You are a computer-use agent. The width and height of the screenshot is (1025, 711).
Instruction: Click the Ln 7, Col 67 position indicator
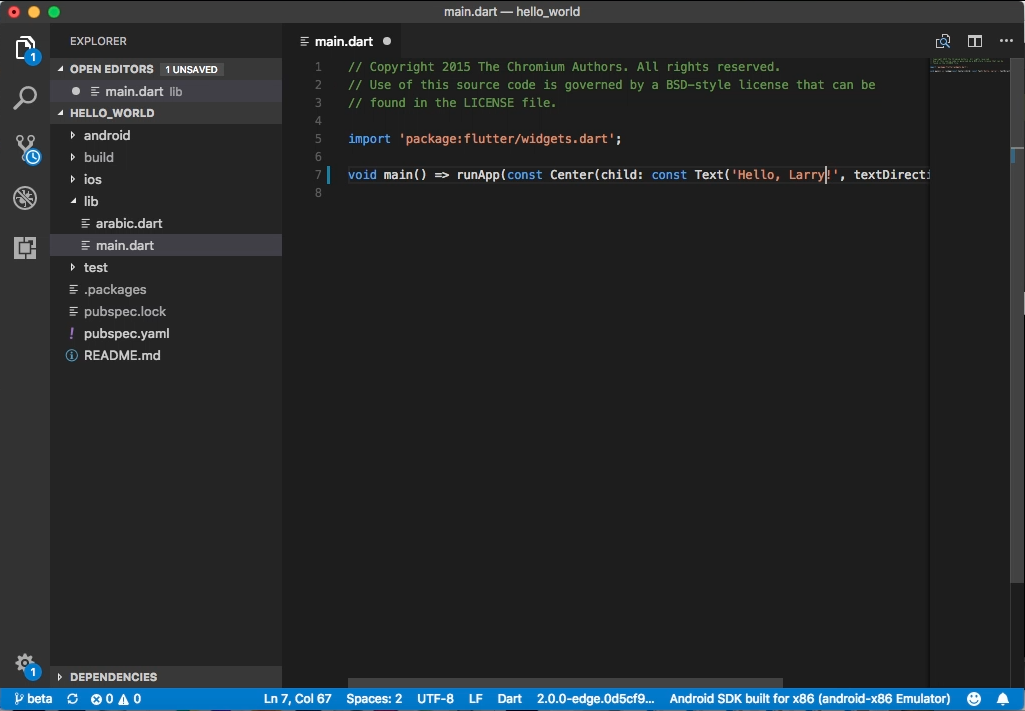pyautogui.click(x=297, y=699)
